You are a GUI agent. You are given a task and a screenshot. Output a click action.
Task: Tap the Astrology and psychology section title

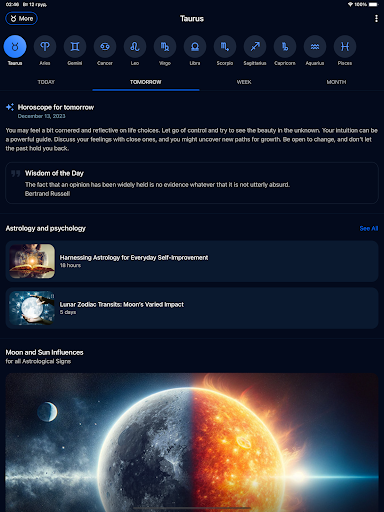tap(46, 228)
